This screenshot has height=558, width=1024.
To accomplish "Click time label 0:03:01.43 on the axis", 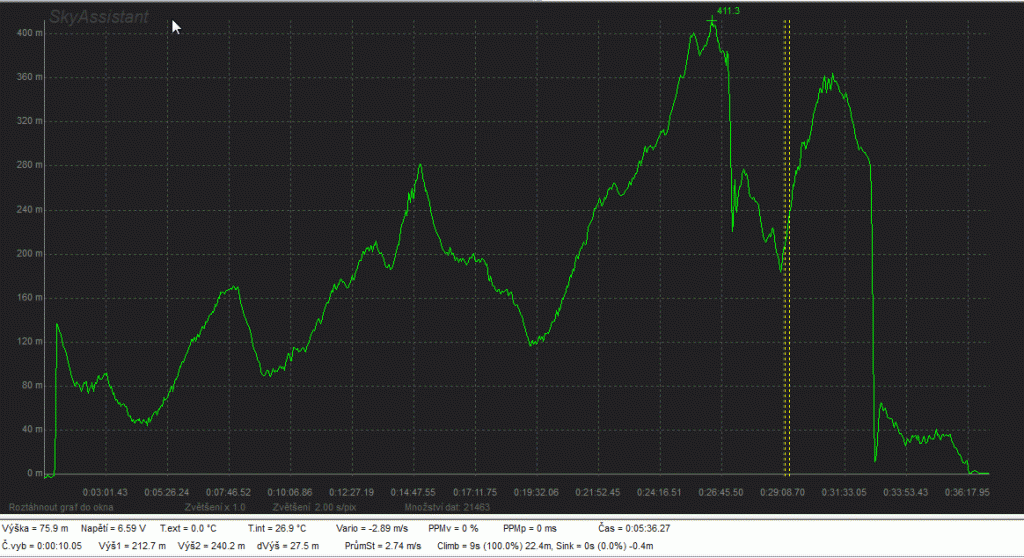I will [x=105, y=492].
